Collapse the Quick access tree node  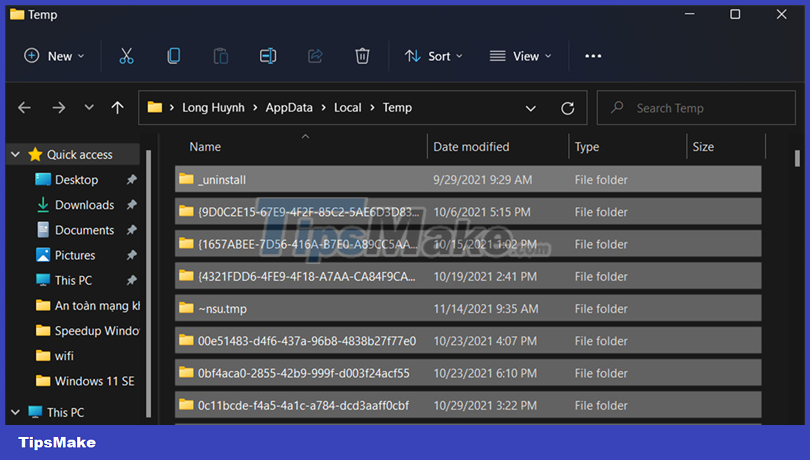[15, 154]
